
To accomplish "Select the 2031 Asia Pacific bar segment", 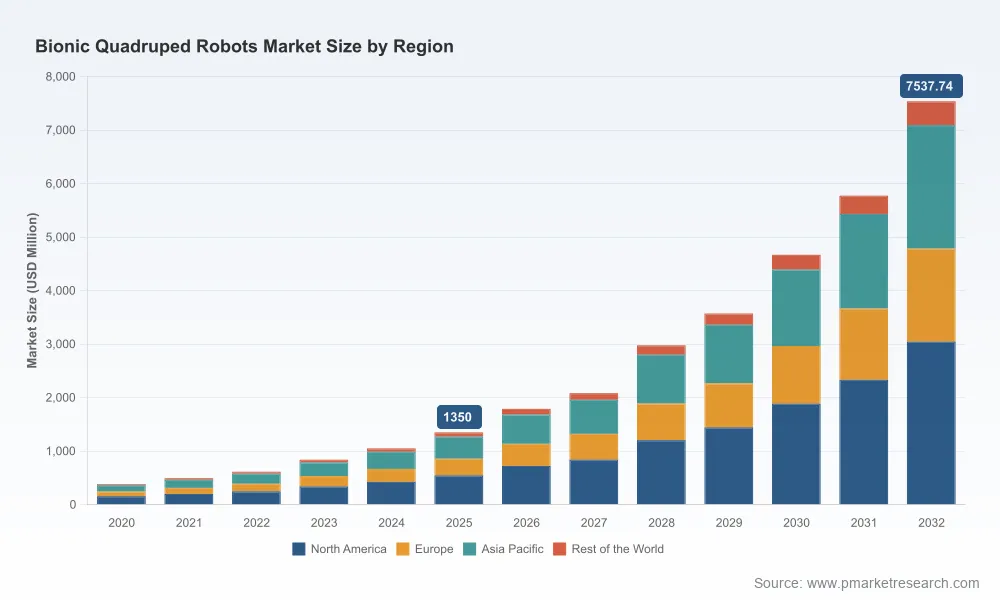I will pyautogui.click(x=864, y=261).
